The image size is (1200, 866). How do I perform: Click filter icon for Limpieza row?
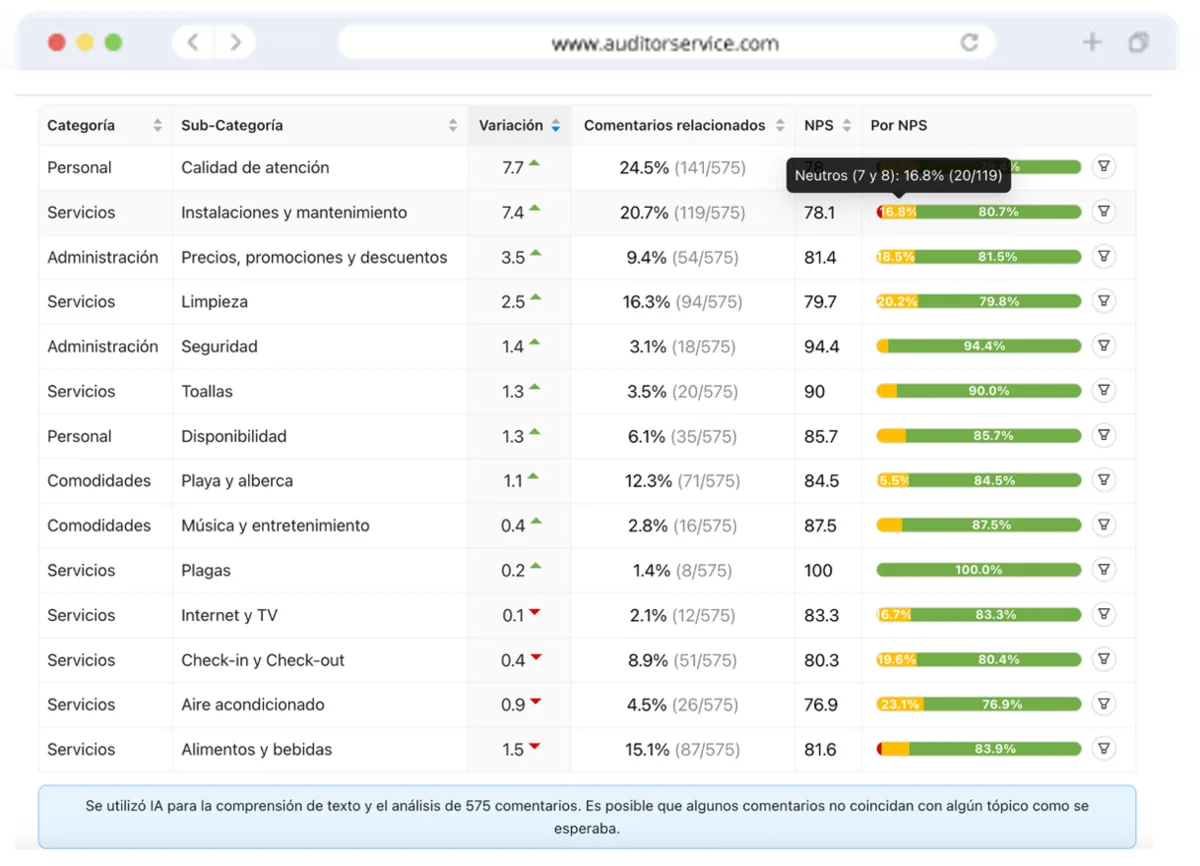(x=1104, y=301)
